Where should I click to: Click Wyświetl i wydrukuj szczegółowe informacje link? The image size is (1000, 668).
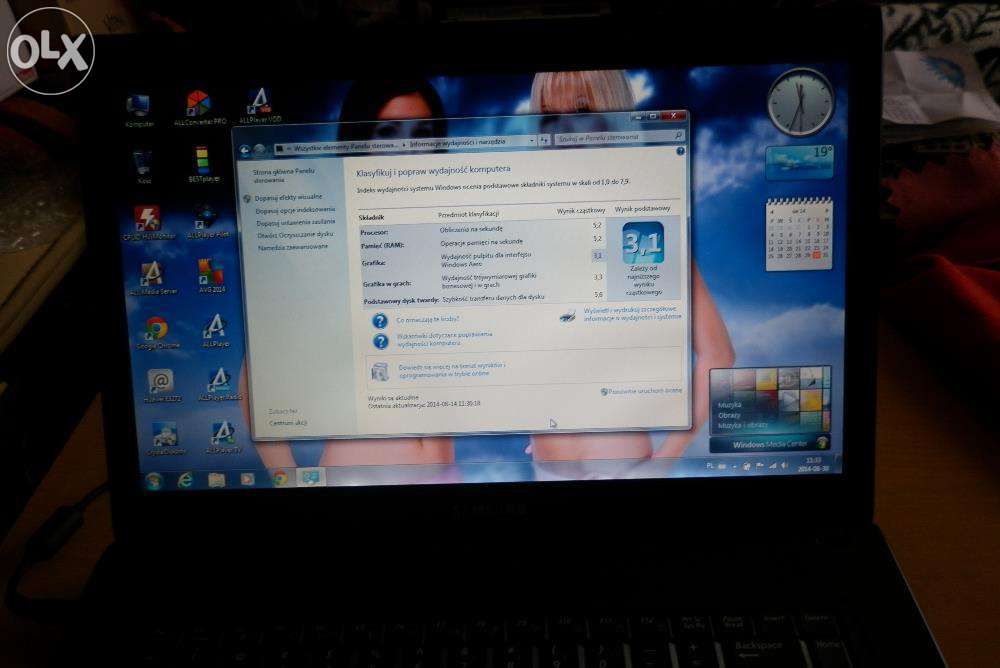[x=633, y=313]
